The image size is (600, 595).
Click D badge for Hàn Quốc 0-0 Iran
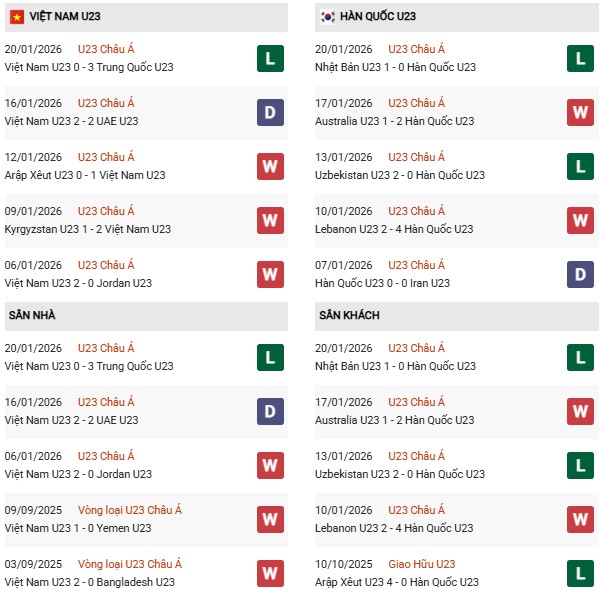[x=580, y=274]
